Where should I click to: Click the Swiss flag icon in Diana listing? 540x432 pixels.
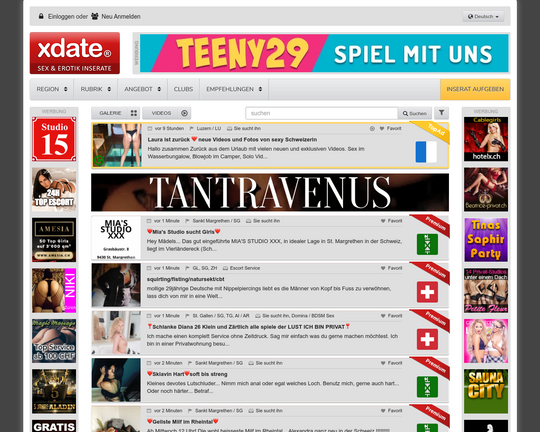point(427,339)
